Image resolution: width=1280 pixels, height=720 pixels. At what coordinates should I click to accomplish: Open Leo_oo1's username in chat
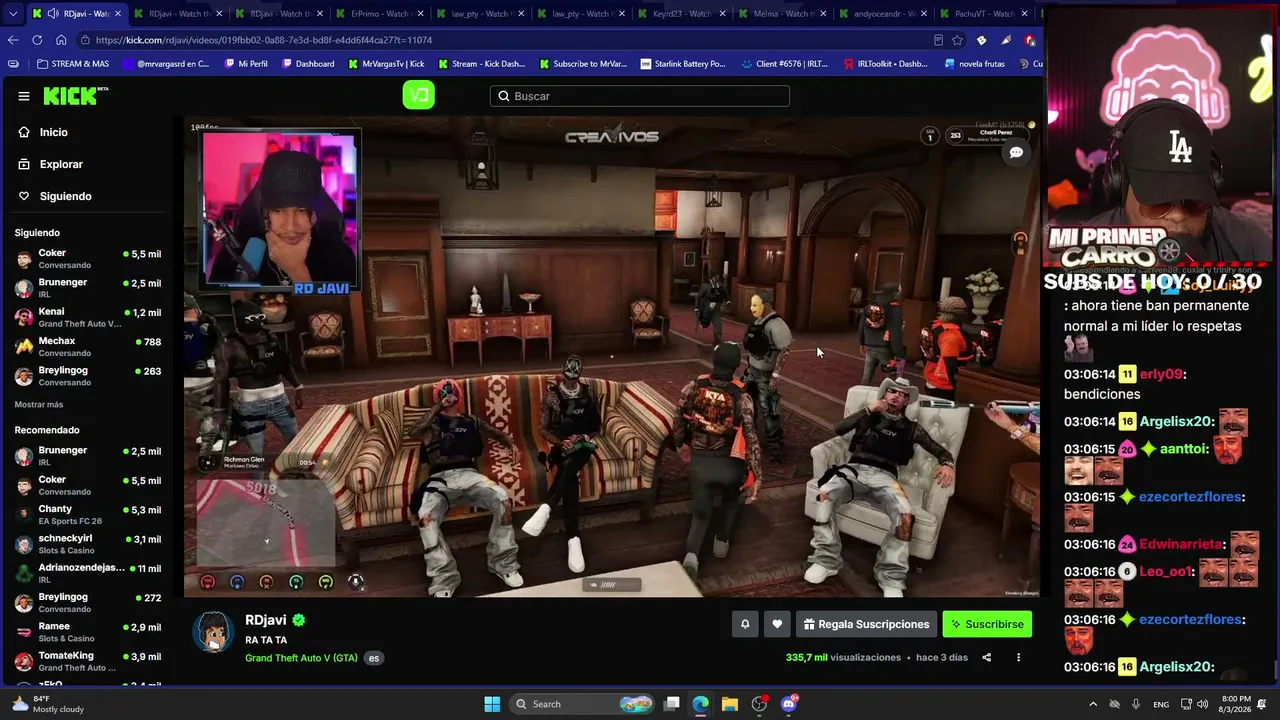1166,572
